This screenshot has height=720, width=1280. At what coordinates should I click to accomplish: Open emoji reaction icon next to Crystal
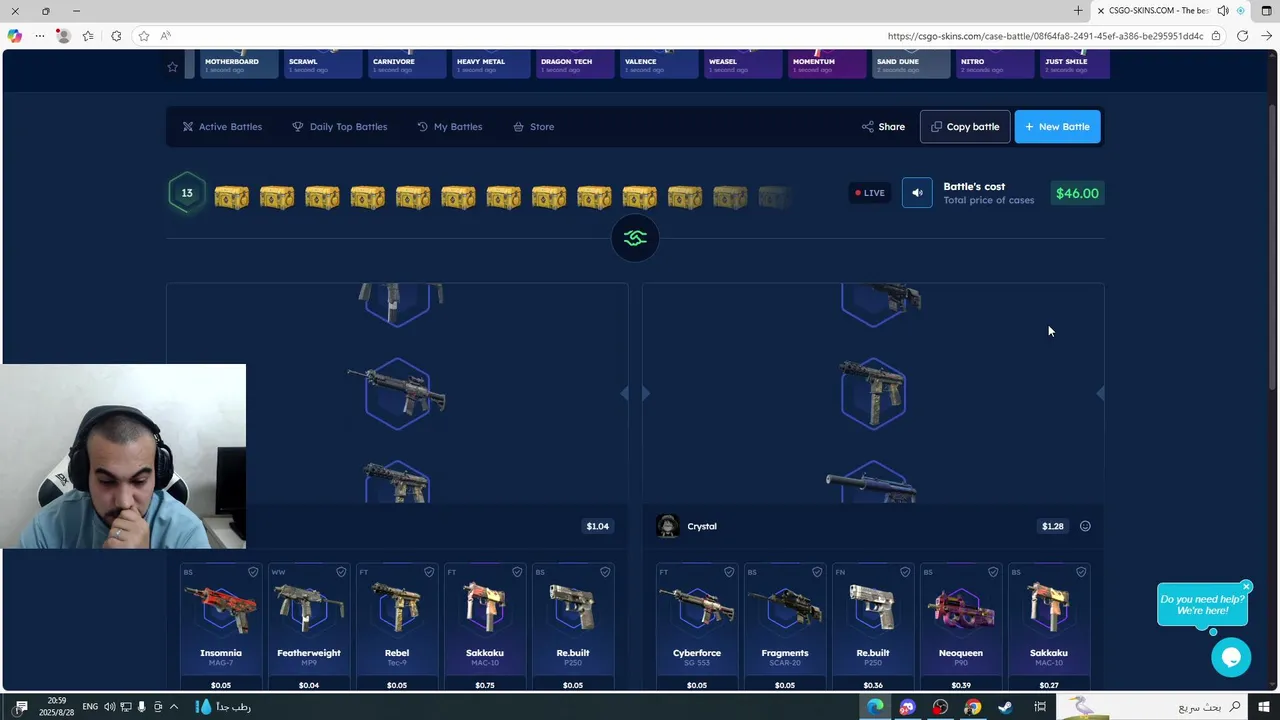(1085, 526)
